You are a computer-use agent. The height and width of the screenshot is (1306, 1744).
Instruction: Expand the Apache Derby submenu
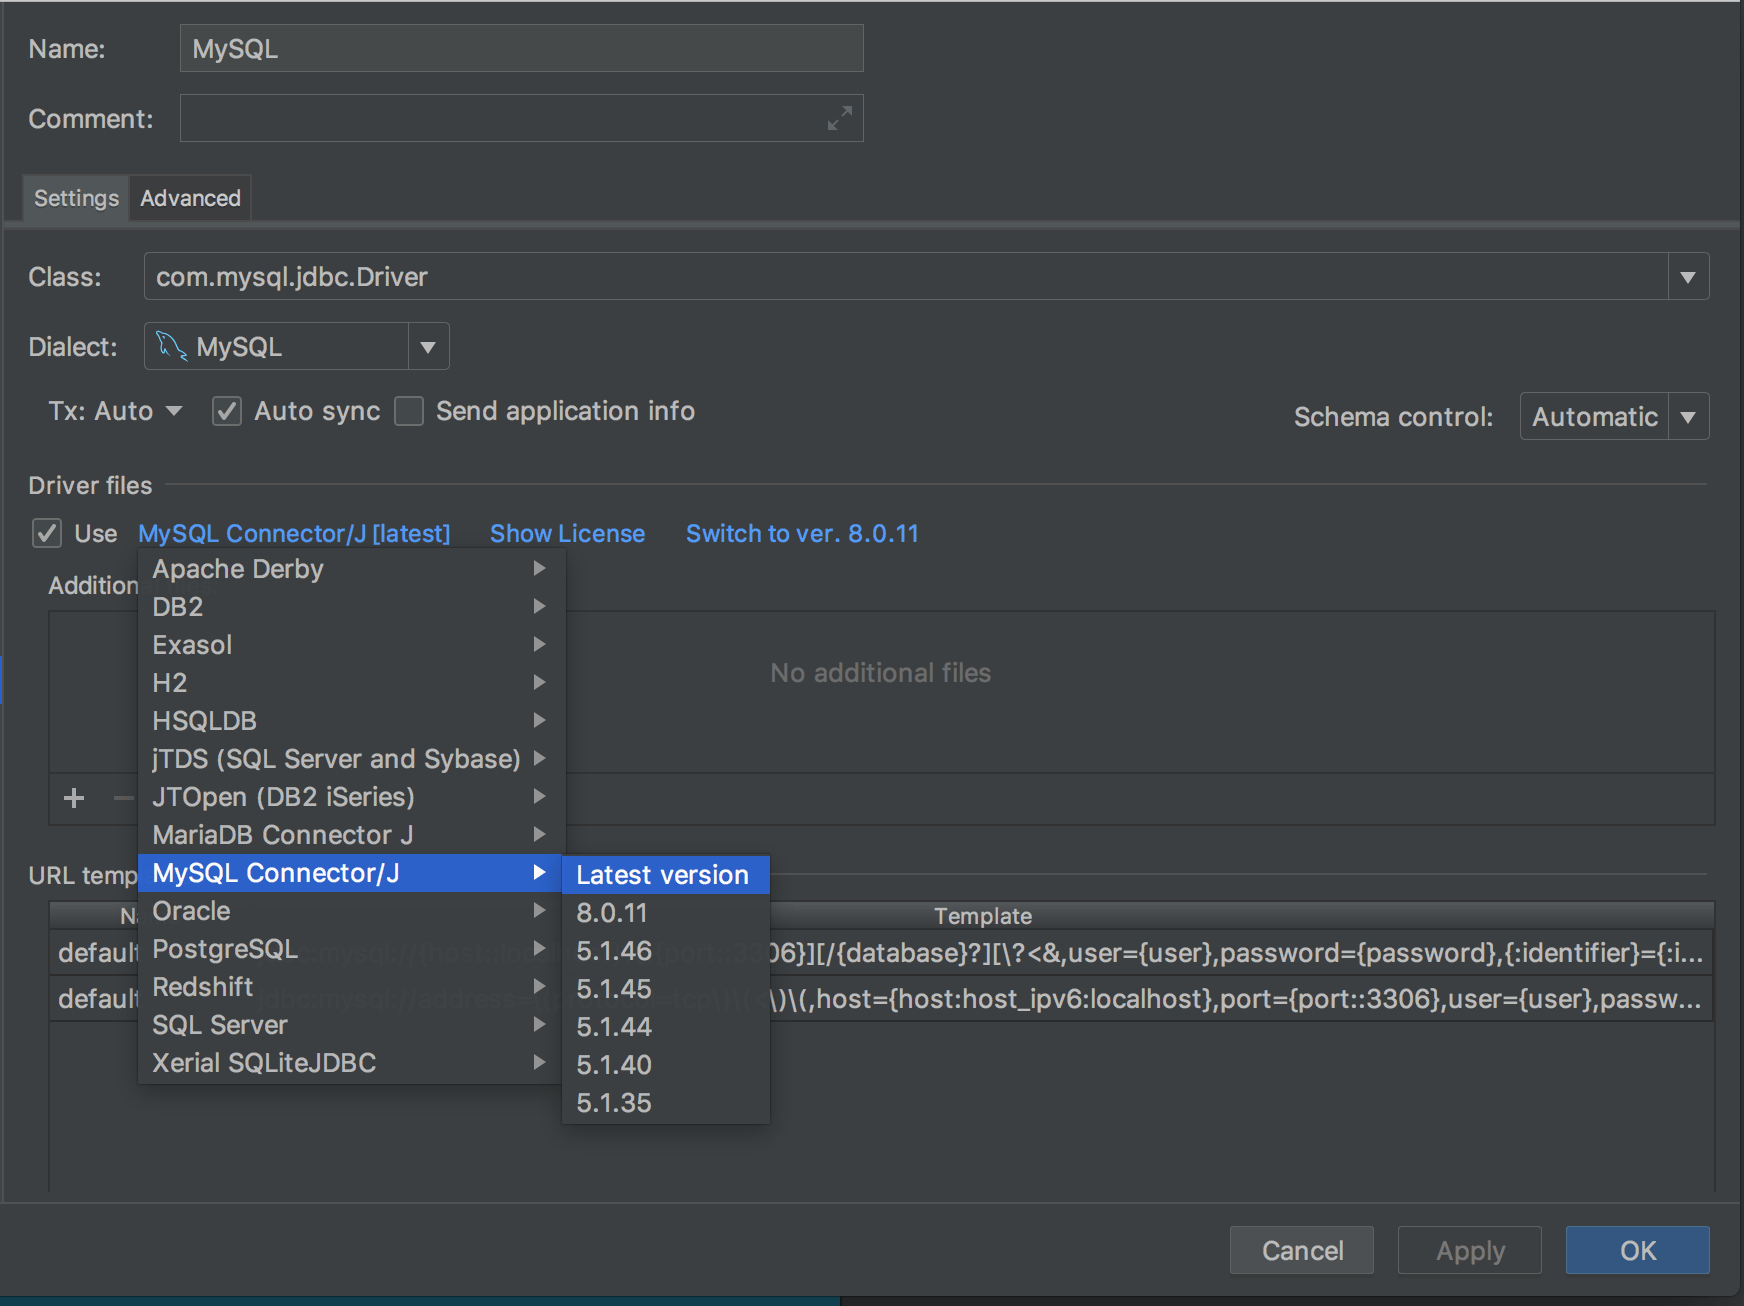pos(352,569)
